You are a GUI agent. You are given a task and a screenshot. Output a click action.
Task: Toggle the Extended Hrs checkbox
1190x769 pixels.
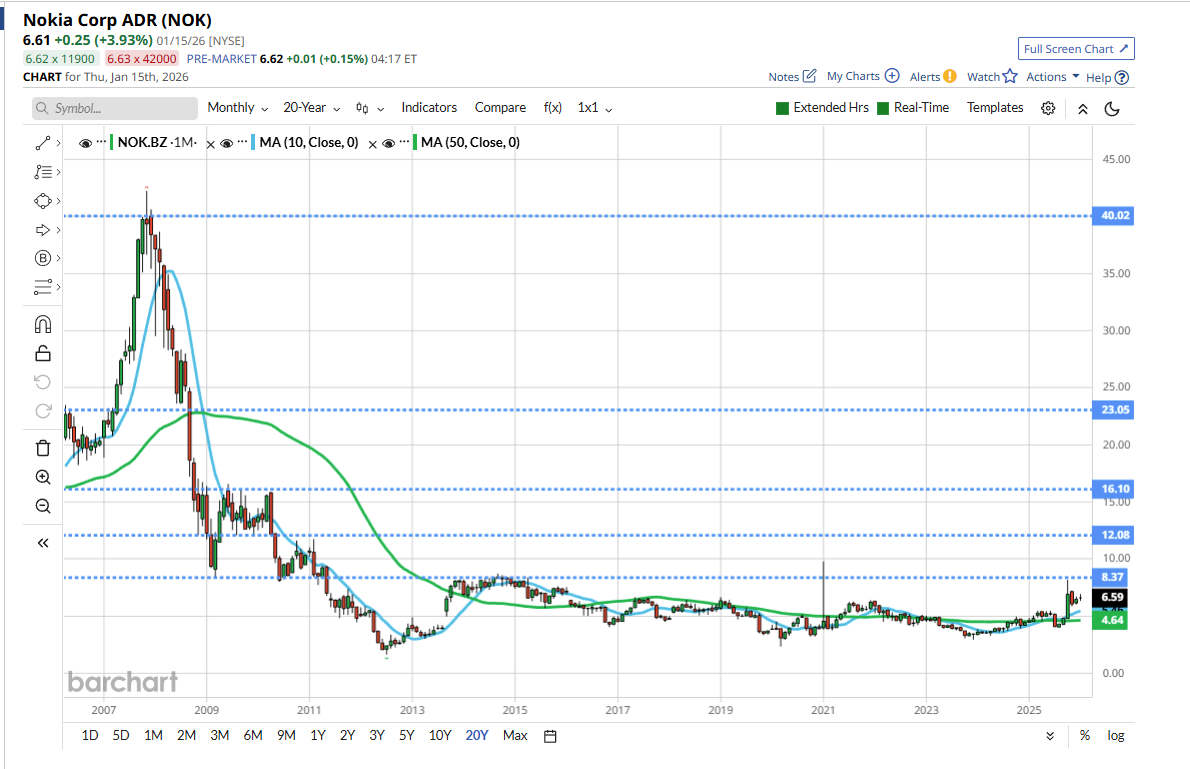pos(783,108)
